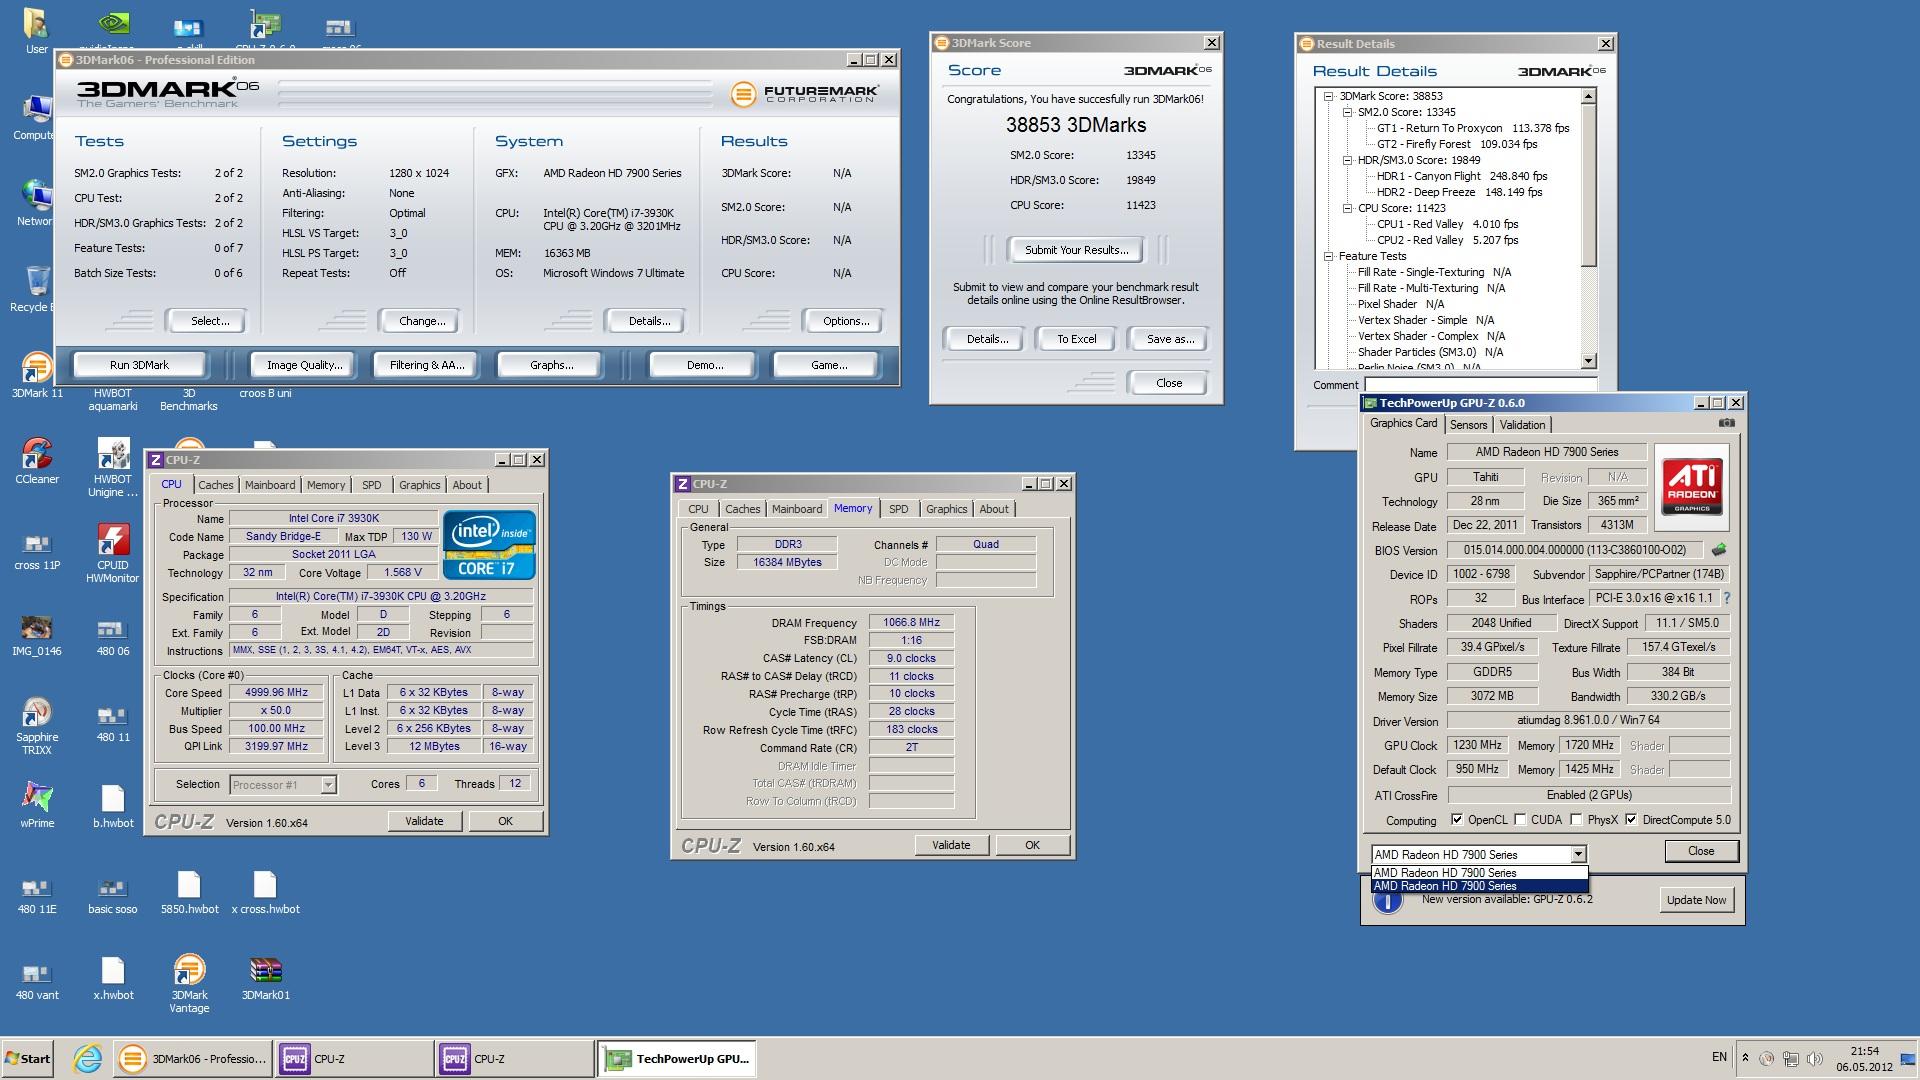Collapse the SM2.0 Score: 13345 node
1920x1080 pixels.
click(x=1348, y=112)
